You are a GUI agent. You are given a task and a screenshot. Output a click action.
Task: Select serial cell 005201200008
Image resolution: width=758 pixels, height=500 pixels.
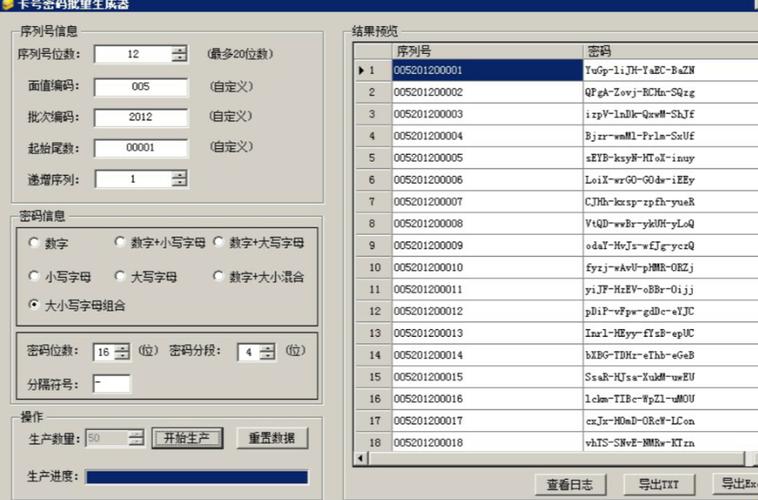pyautogui.click(x=487, y=223)
